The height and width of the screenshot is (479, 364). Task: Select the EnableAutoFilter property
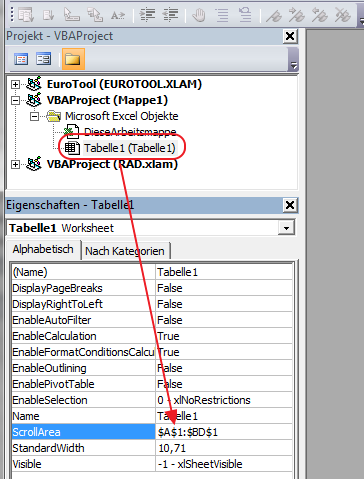[83, 320]
